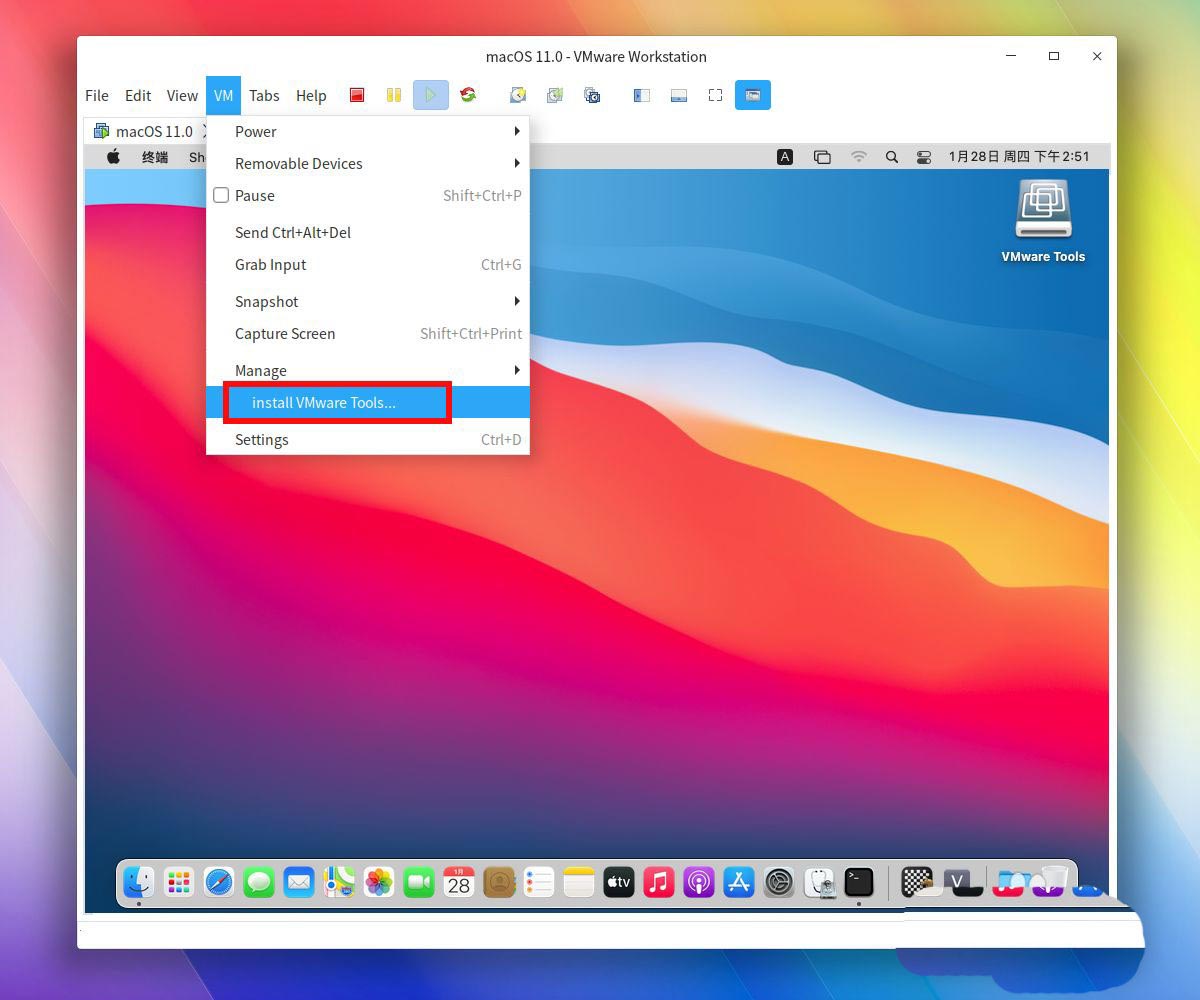Viewport: 1200px width, 1000px height.
Task: Click Settings in the VM menu
Action: click(262, 440)
